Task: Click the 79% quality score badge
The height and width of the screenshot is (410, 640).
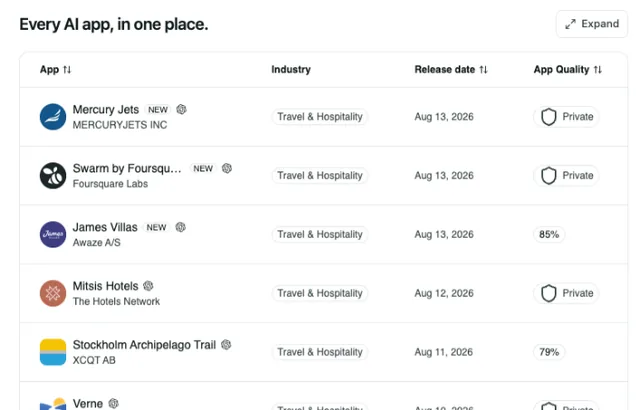Action: (549, 352)
